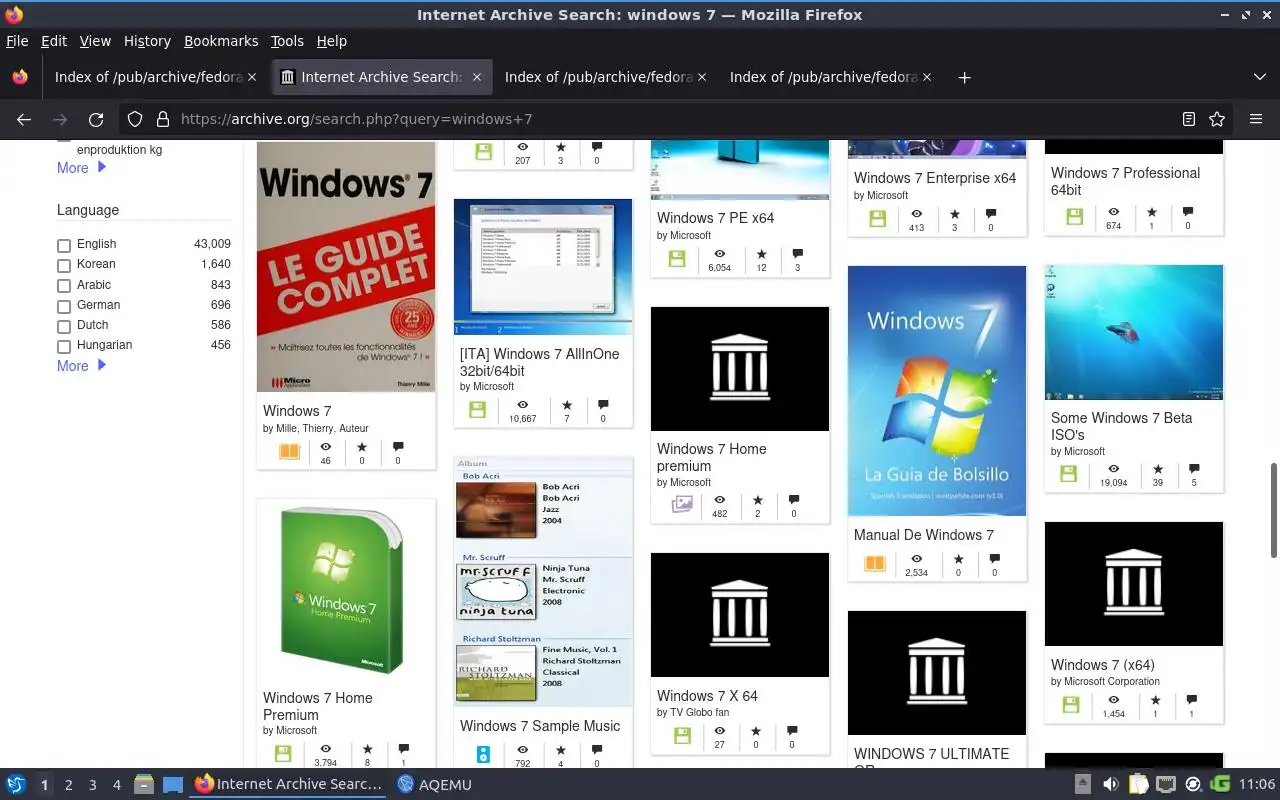Click the Manual De Windows 7 cover image

click(x=937, y=391)
